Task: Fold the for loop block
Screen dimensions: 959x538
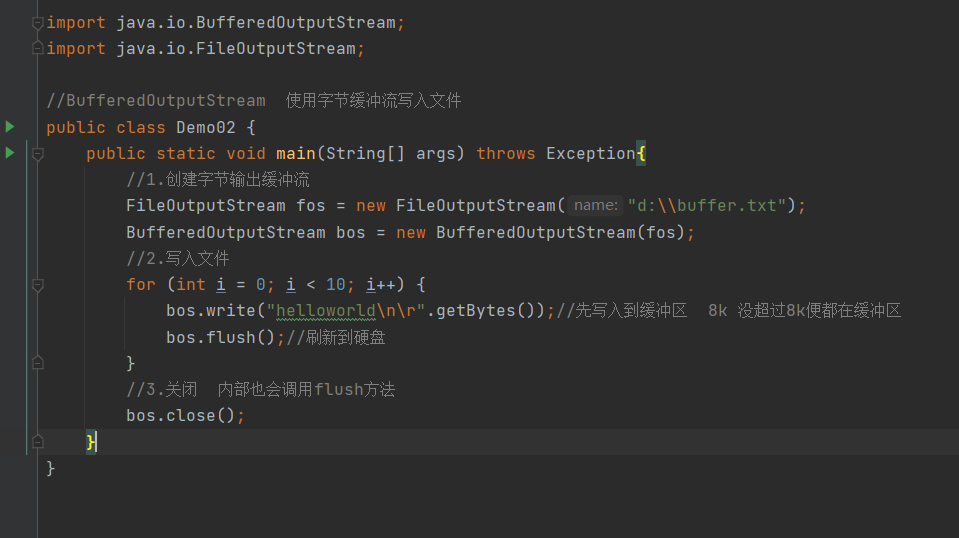Action: (37, 285)
